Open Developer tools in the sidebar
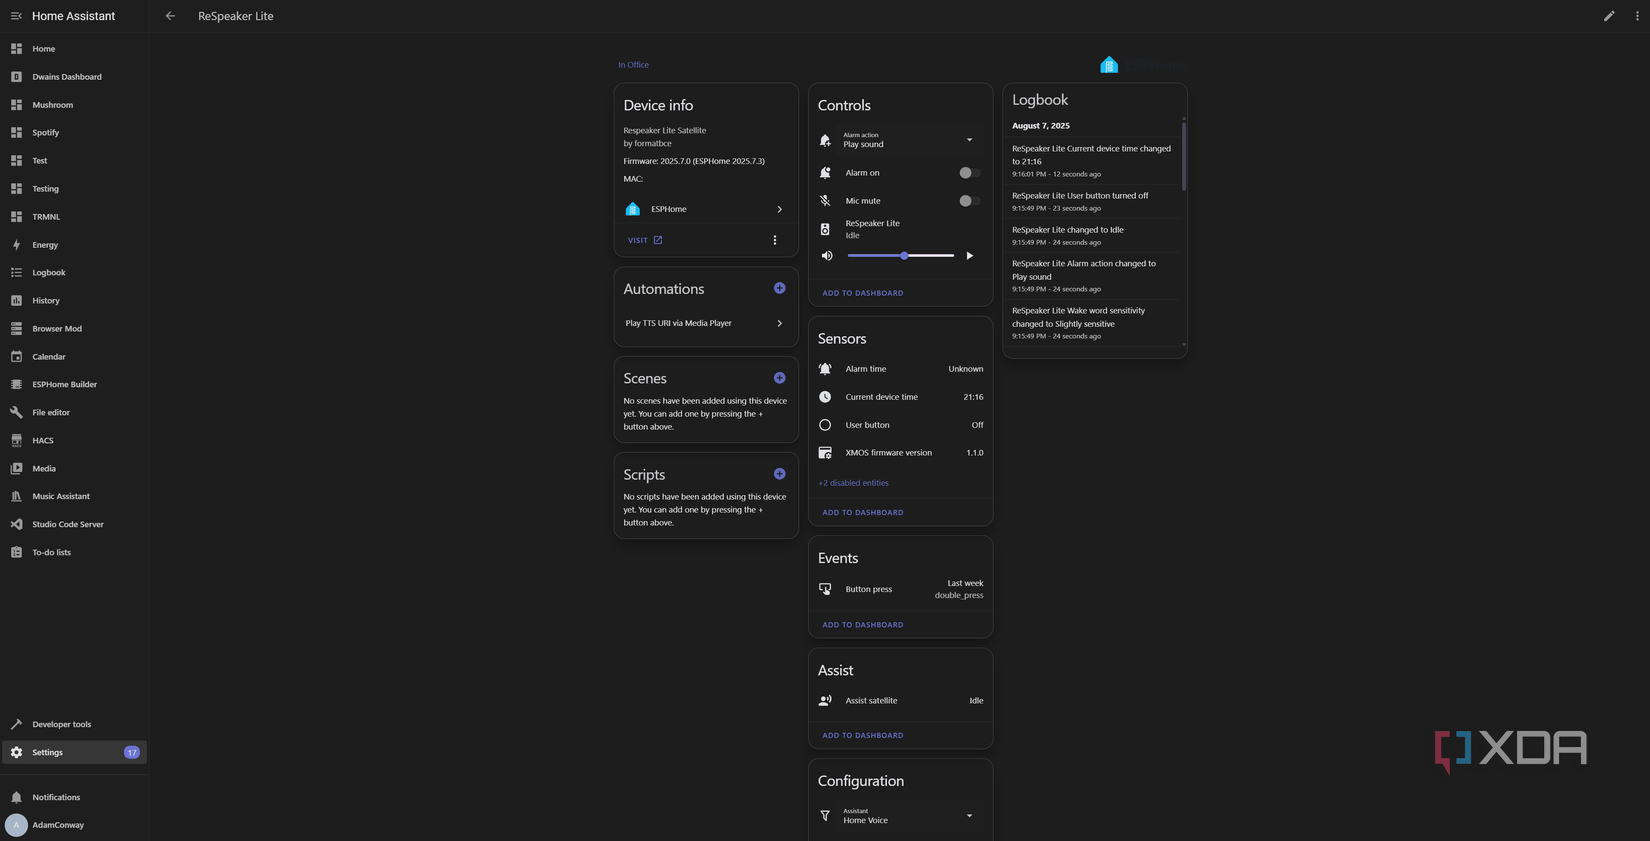The width and height of the screenshot is (1650, 841). coord(74,724)
